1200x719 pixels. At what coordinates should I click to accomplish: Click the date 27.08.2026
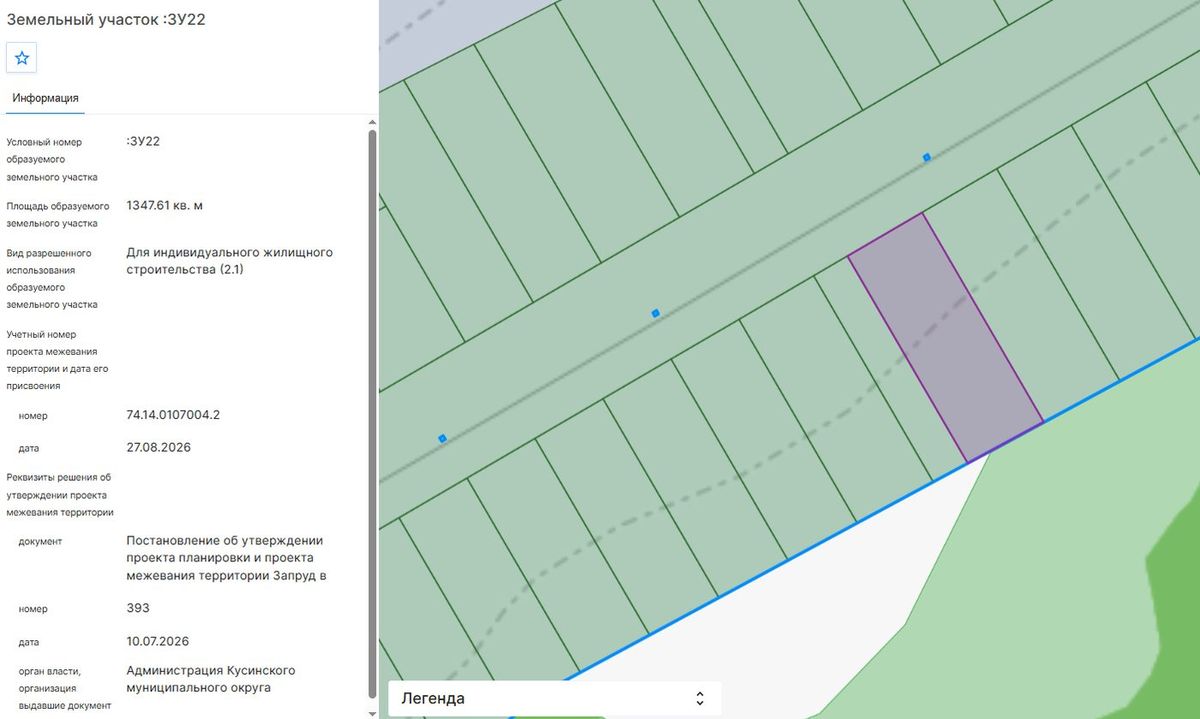click(158, 447)
